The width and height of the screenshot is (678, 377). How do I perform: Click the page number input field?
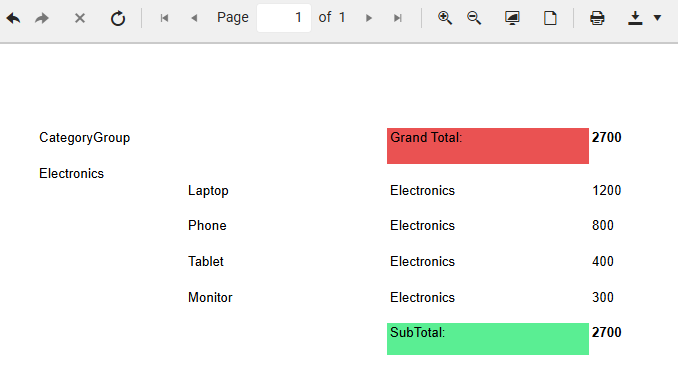(284, 18)
